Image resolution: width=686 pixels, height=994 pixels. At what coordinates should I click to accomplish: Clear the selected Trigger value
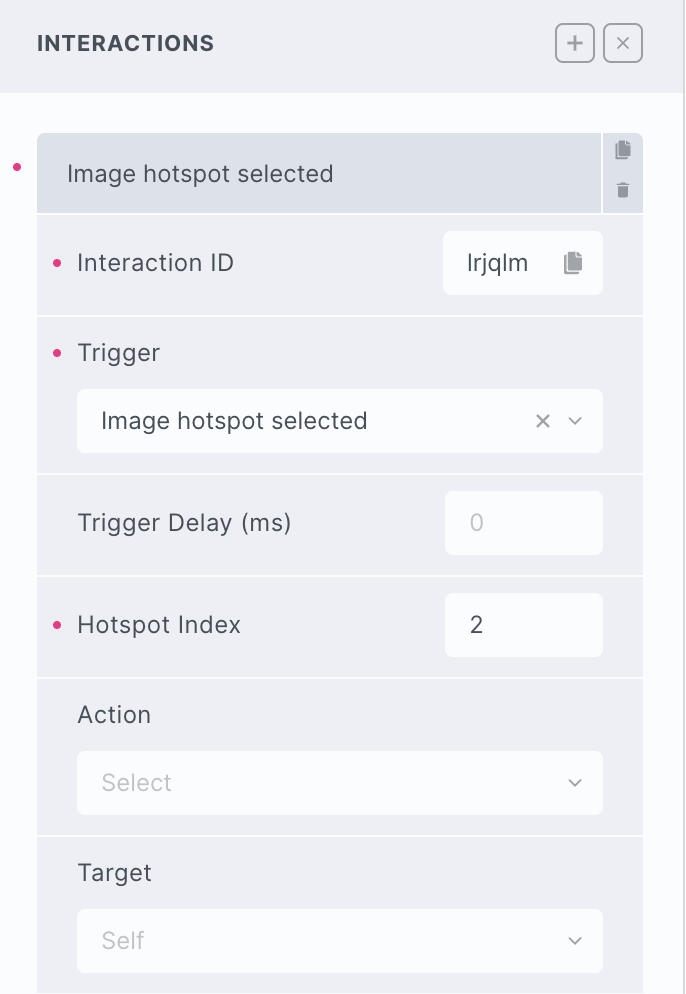pos(543,421)
